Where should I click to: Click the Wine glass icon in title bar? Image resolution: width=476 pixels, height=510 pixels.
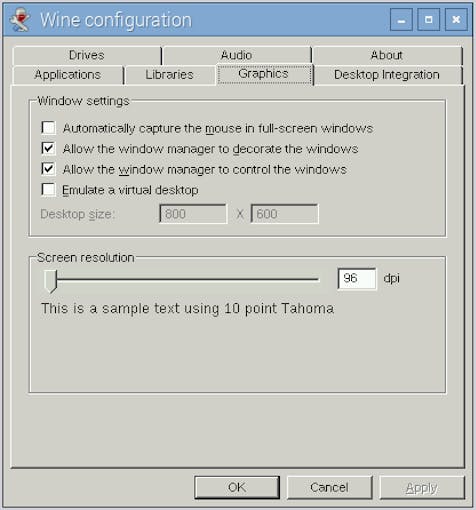(x=20, y=20)
